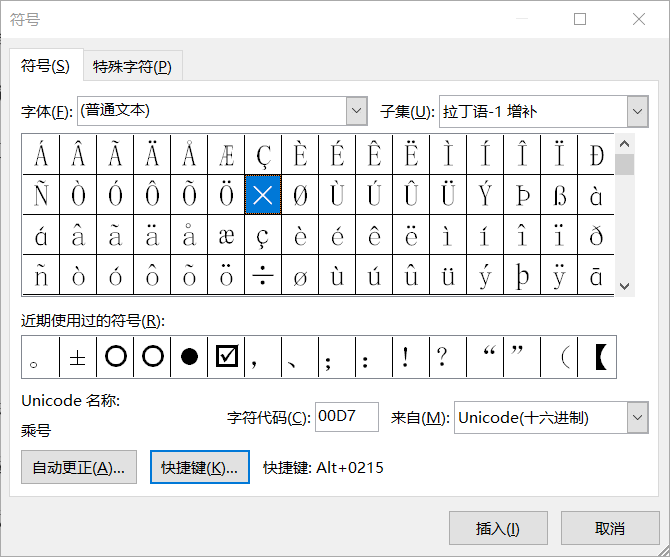Select the capital Ñ symbol
Viewport: 670px width, 557px height.
(41, 195)
